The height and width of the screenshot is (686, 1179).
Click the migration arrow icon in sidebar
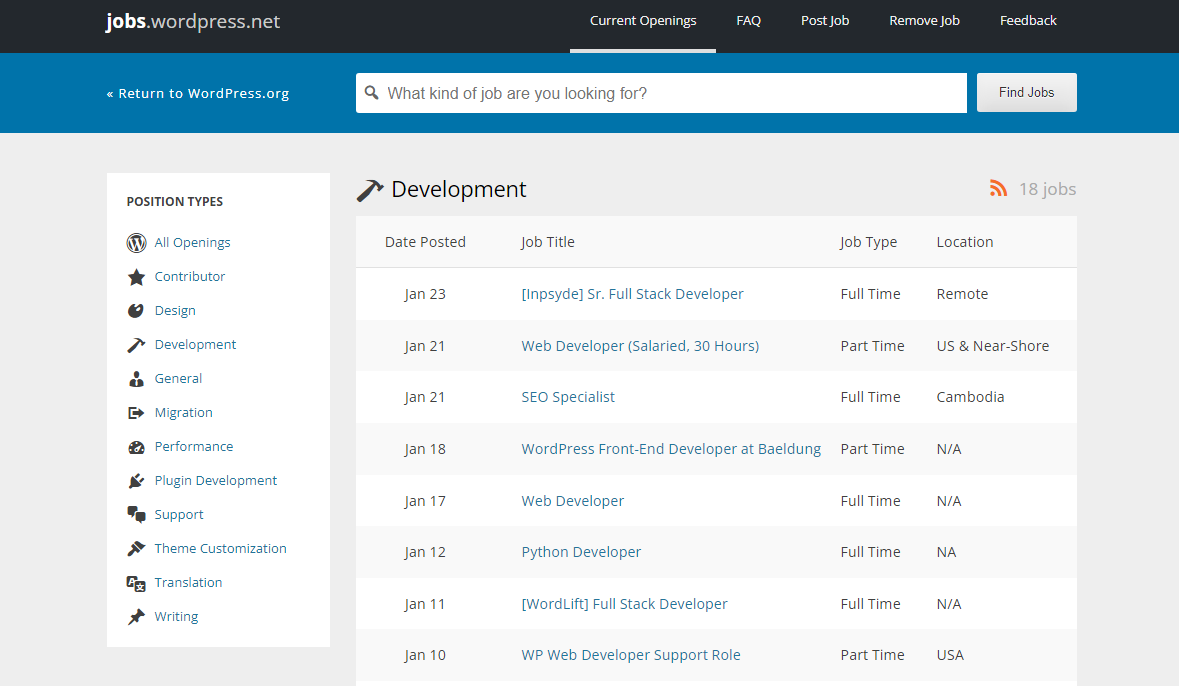click(136, 412)
